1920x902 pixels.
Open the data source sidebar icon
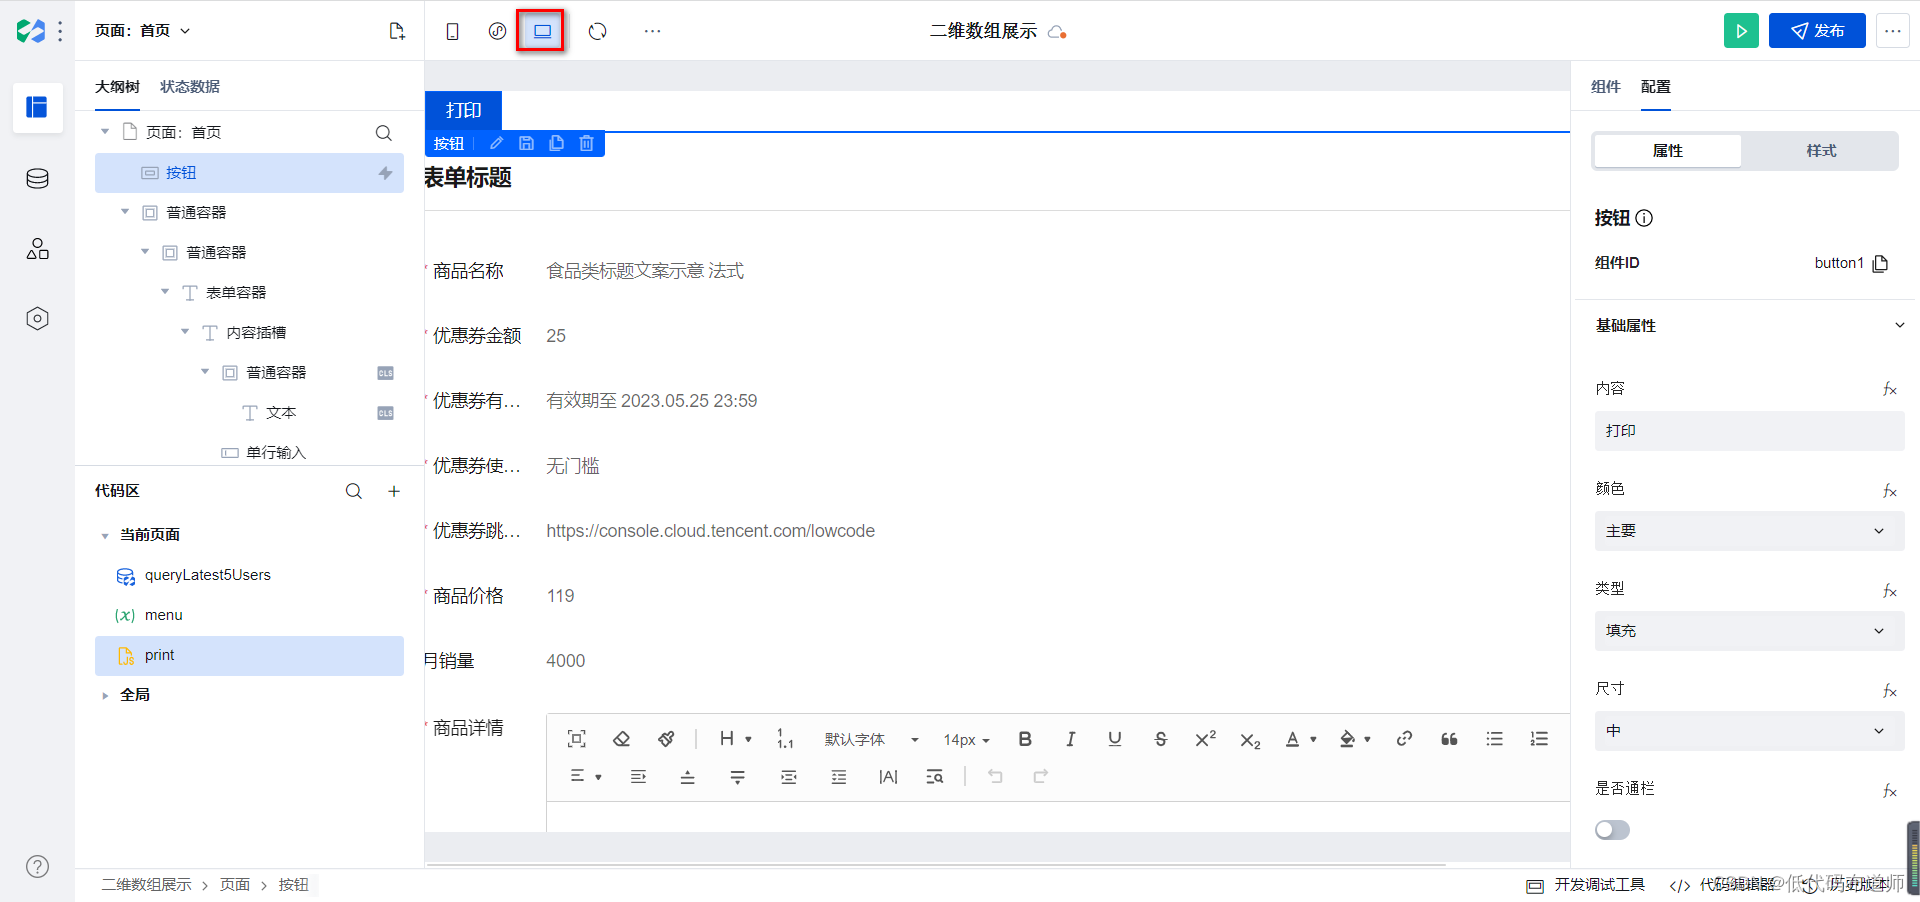click(37, 178)
